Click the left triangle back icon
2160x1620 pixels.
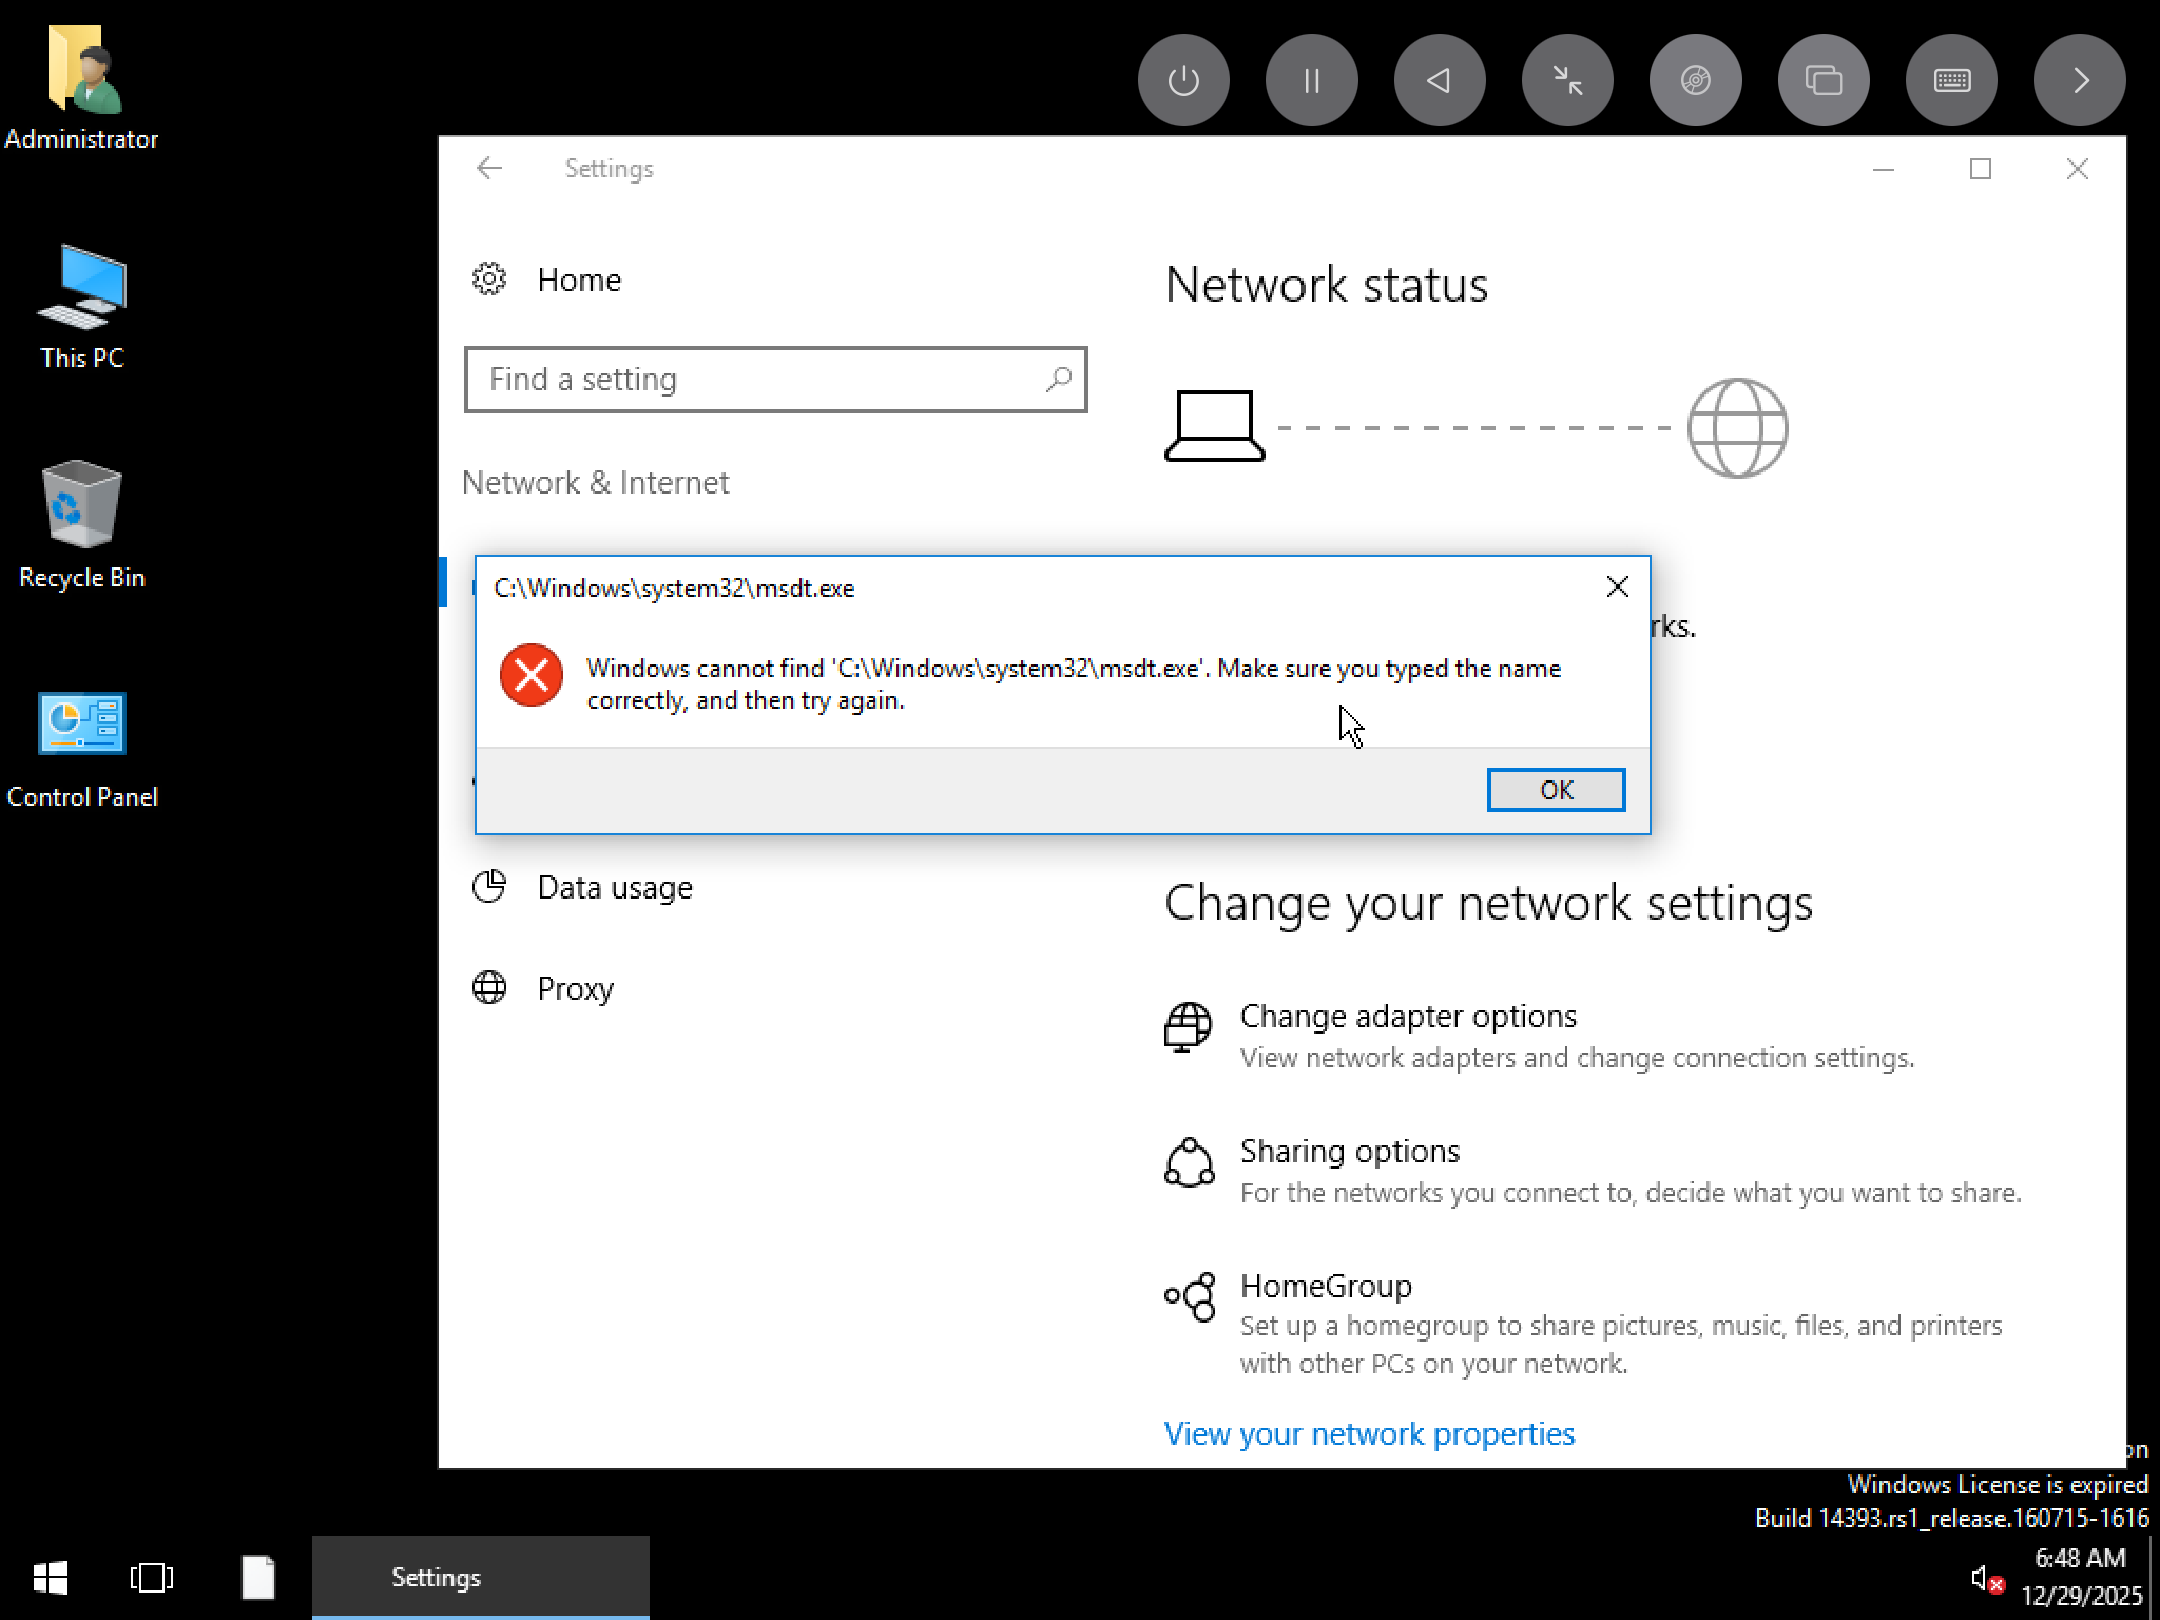click(x=1439, y=80)
